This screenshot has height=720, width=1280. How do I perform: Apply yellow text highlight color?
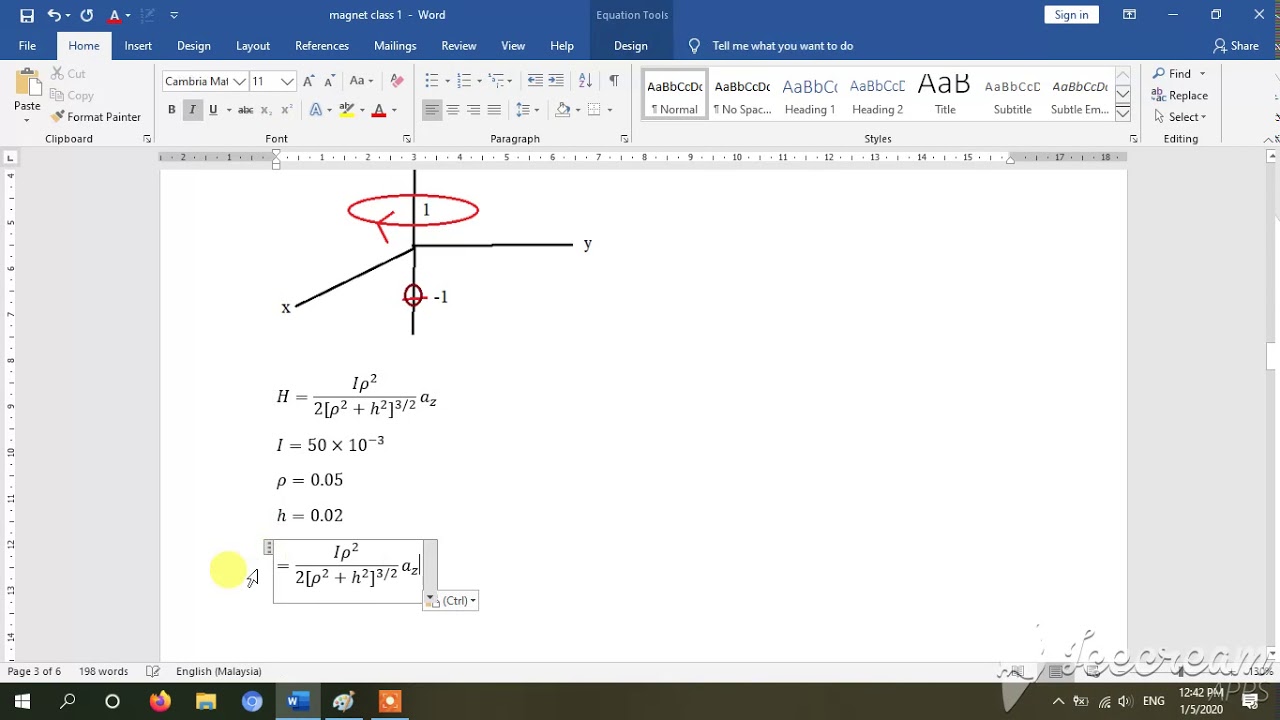coord(346,110)
